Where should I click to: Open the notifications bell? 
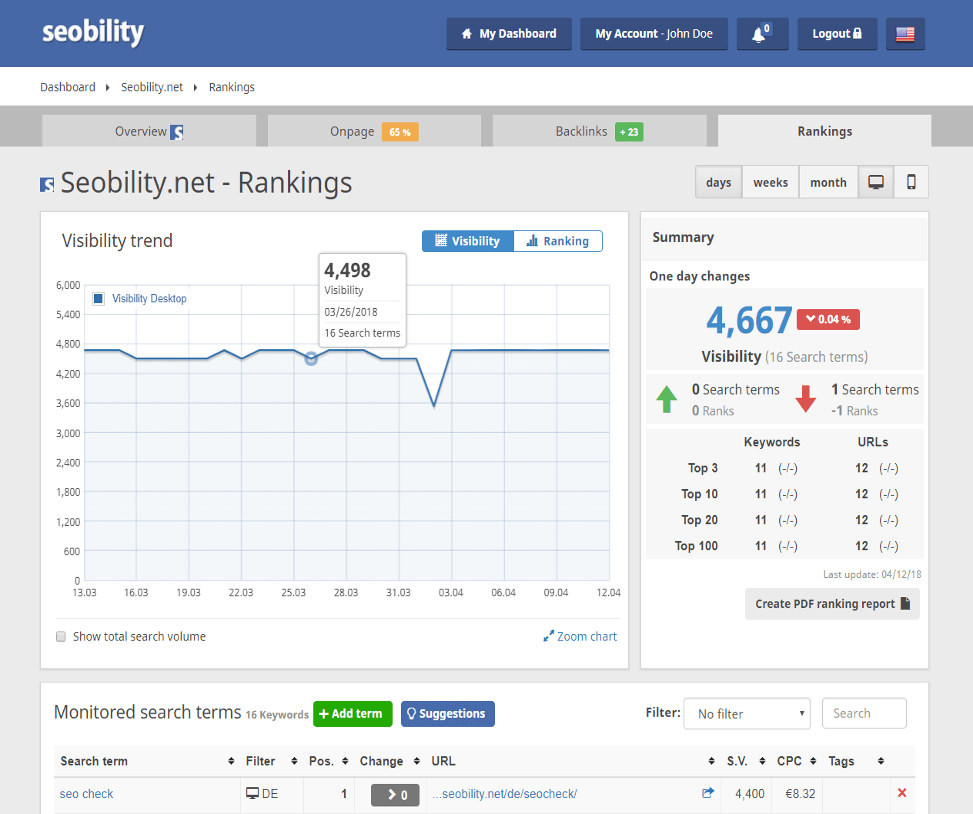[762, 34]
